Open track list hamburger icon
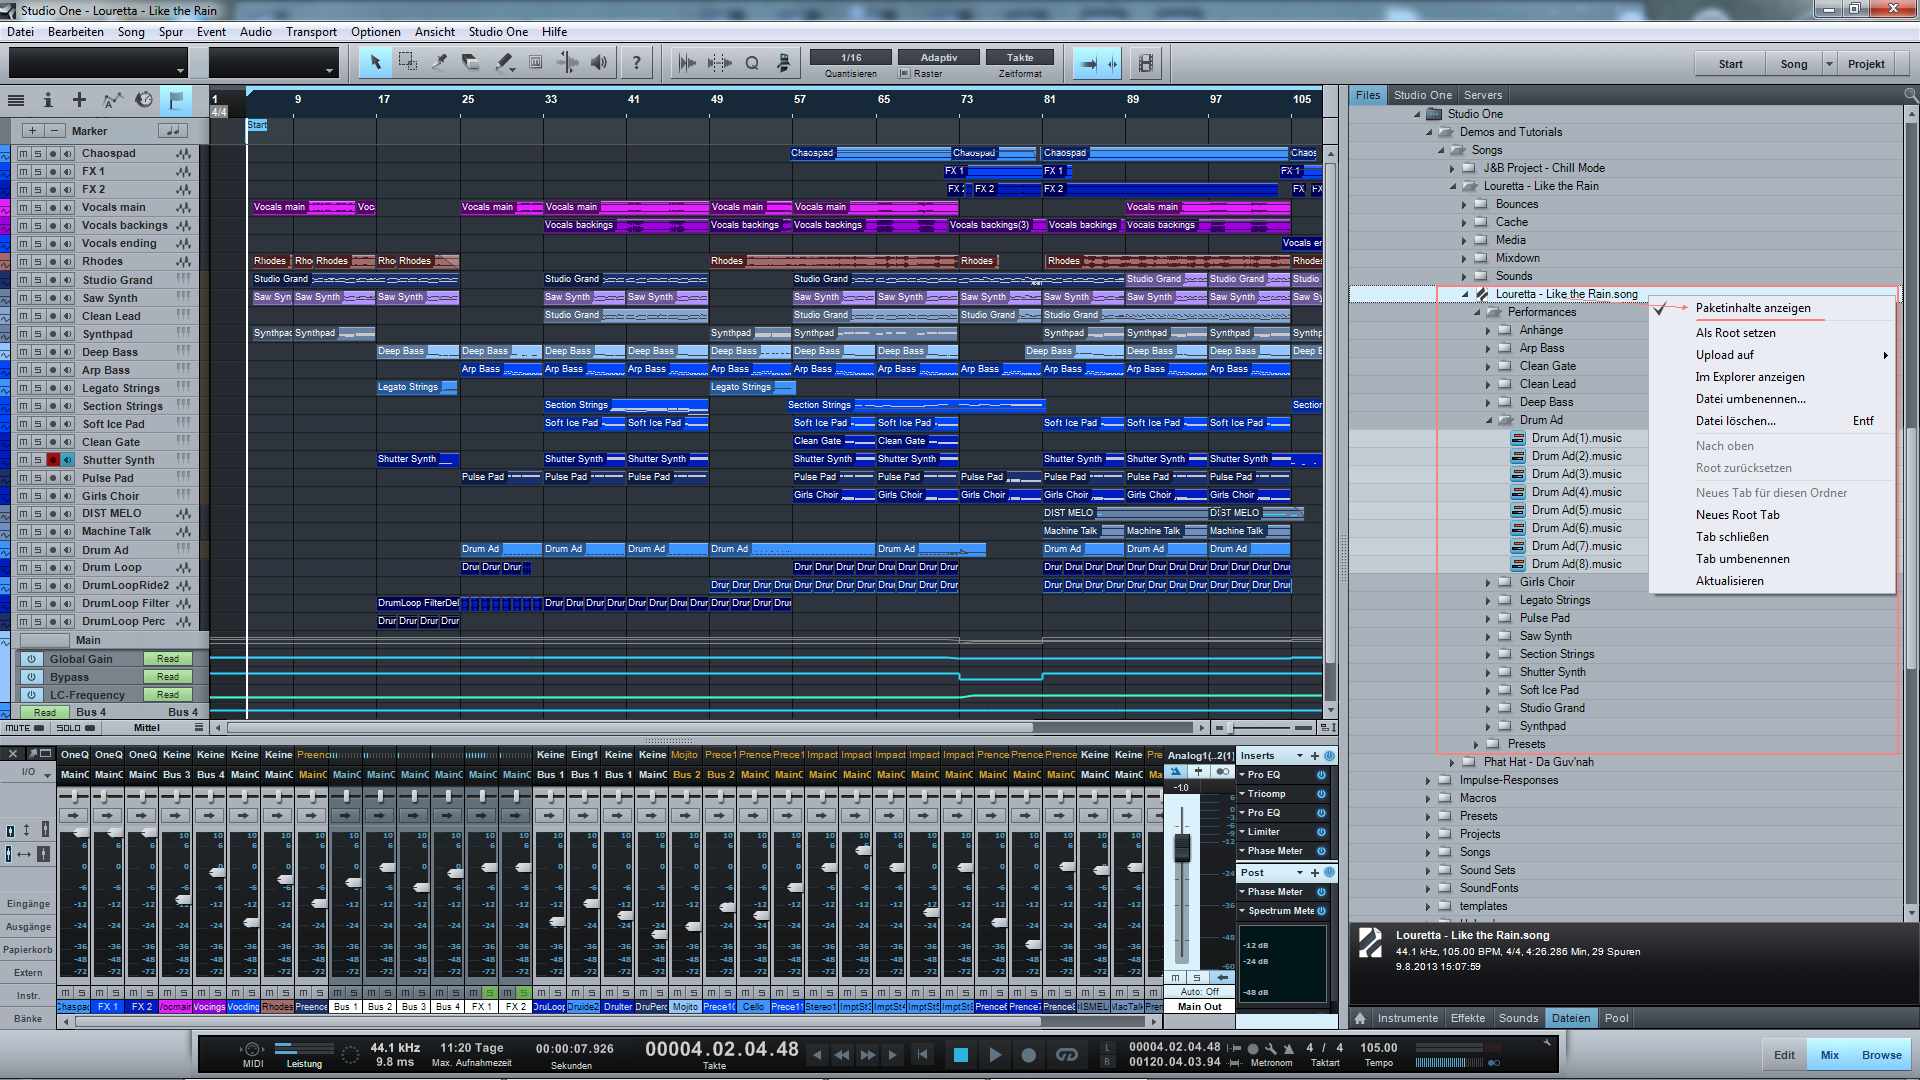 pyautogui.click(x=16, y=100)
